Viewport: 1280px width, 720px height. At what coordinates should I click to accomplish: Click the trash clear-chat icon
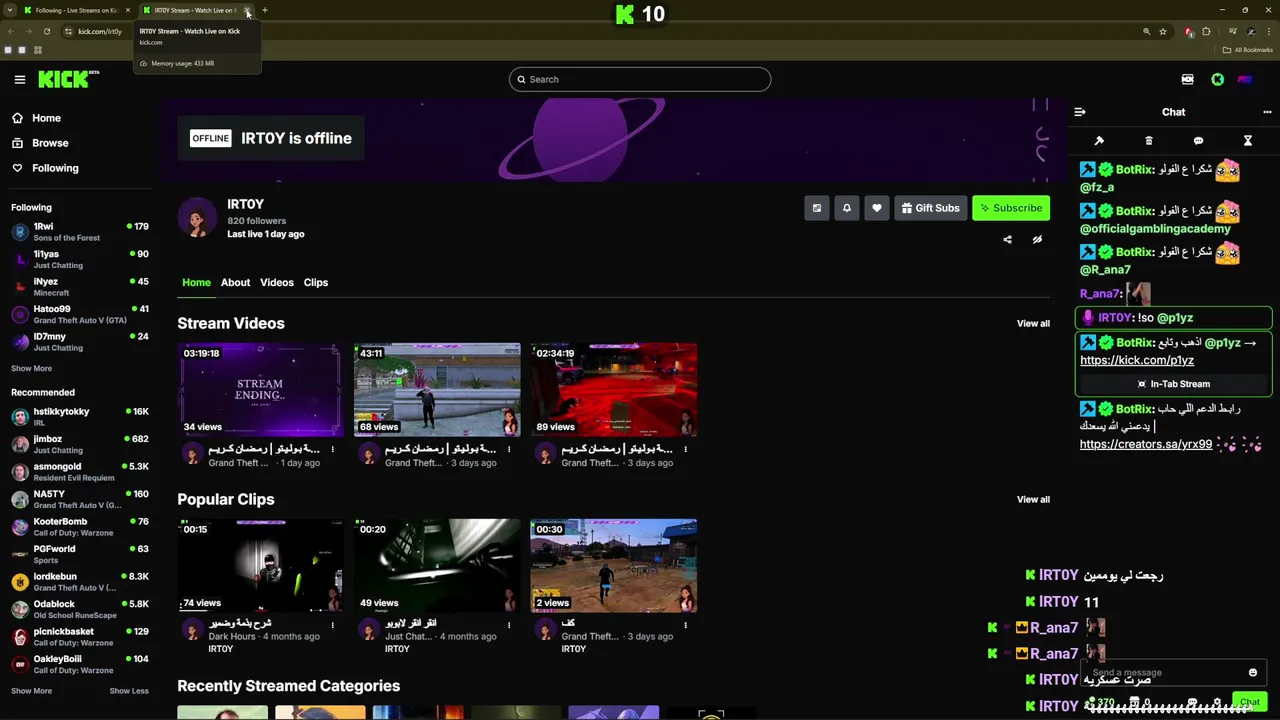point(1149,141)
